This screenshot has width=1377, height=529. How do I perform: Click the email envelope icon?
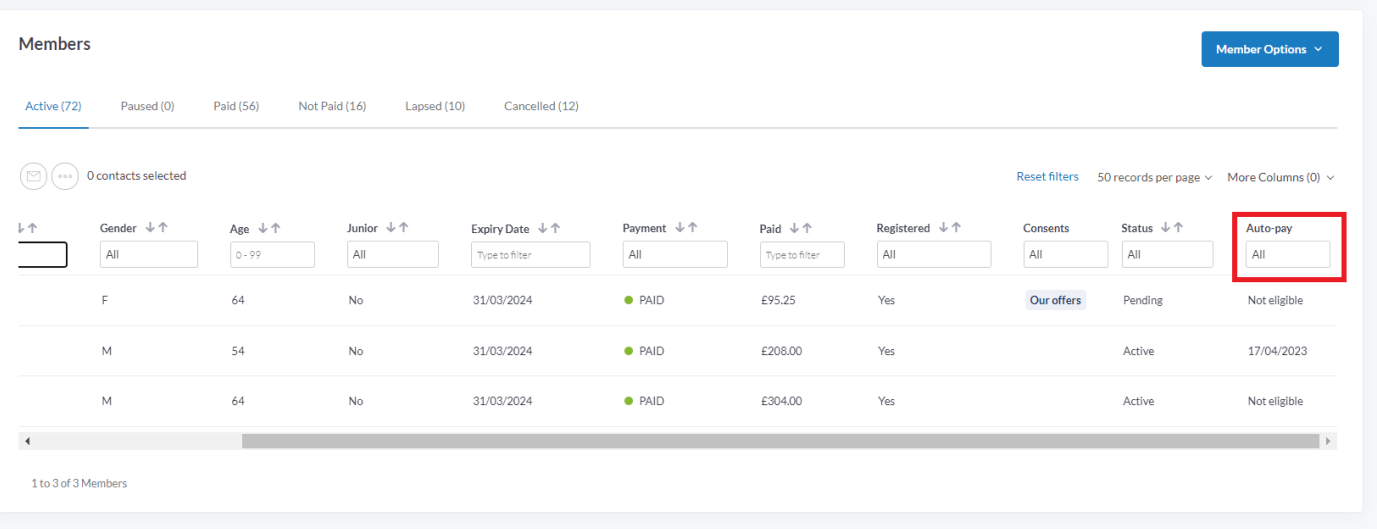34,176
